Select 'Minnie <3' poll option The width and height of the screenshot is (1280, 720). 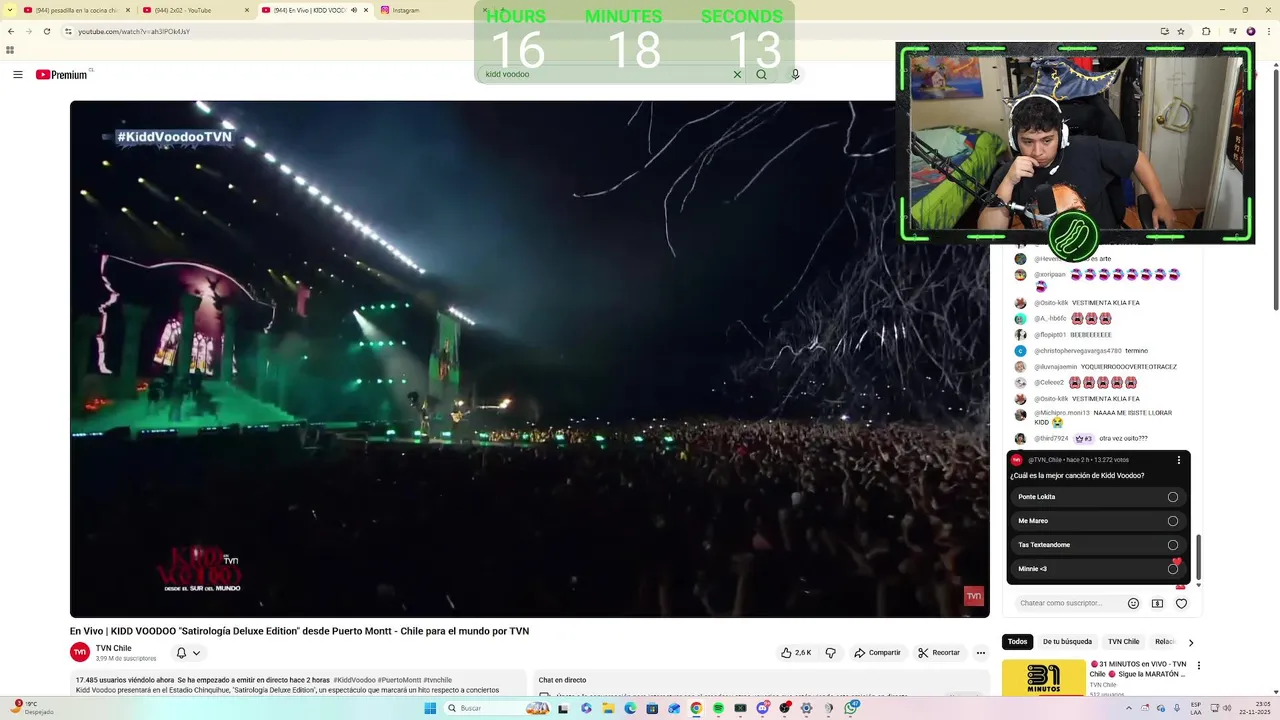(x=1098, y=569)
